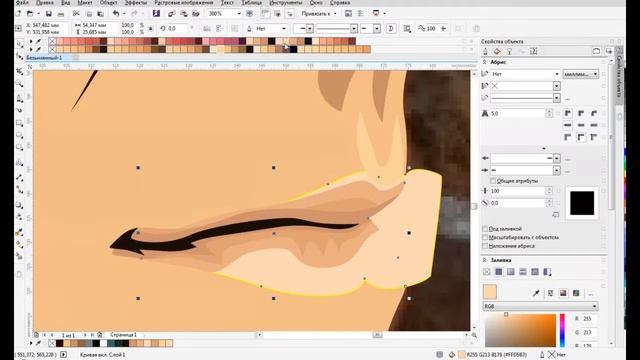Viewport: 640px width, 360px height.
Task: Collapse the Абрис section header
Action: click(484, 62)
